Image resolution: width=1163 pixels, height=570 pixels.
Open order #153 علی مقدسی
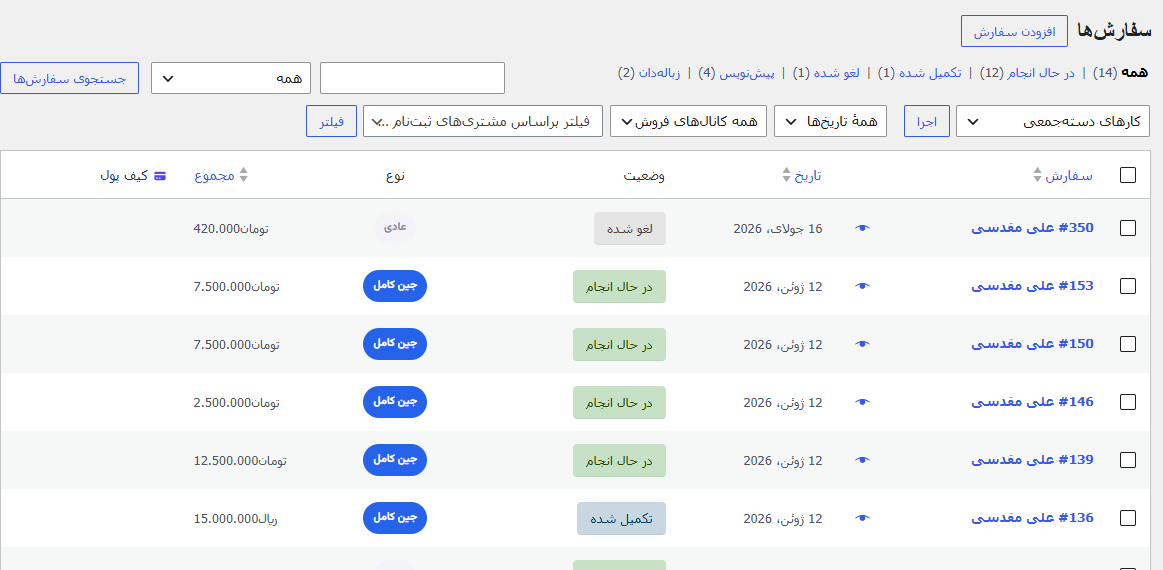coord(1032,286)
